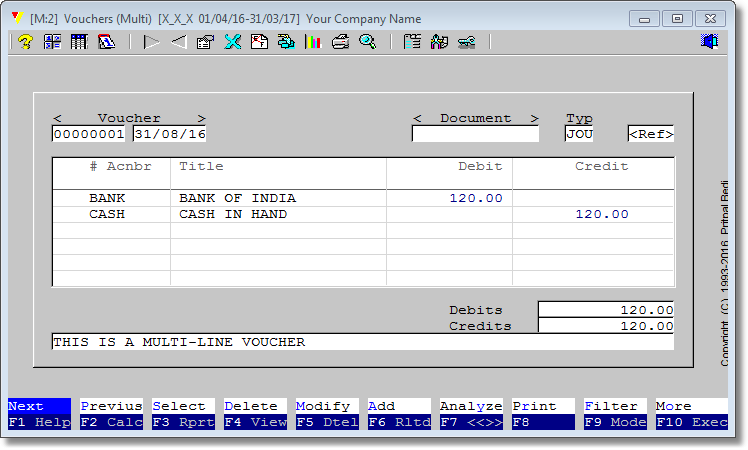Go to previous voucher with left arrow icon

[x=178, y=42]
